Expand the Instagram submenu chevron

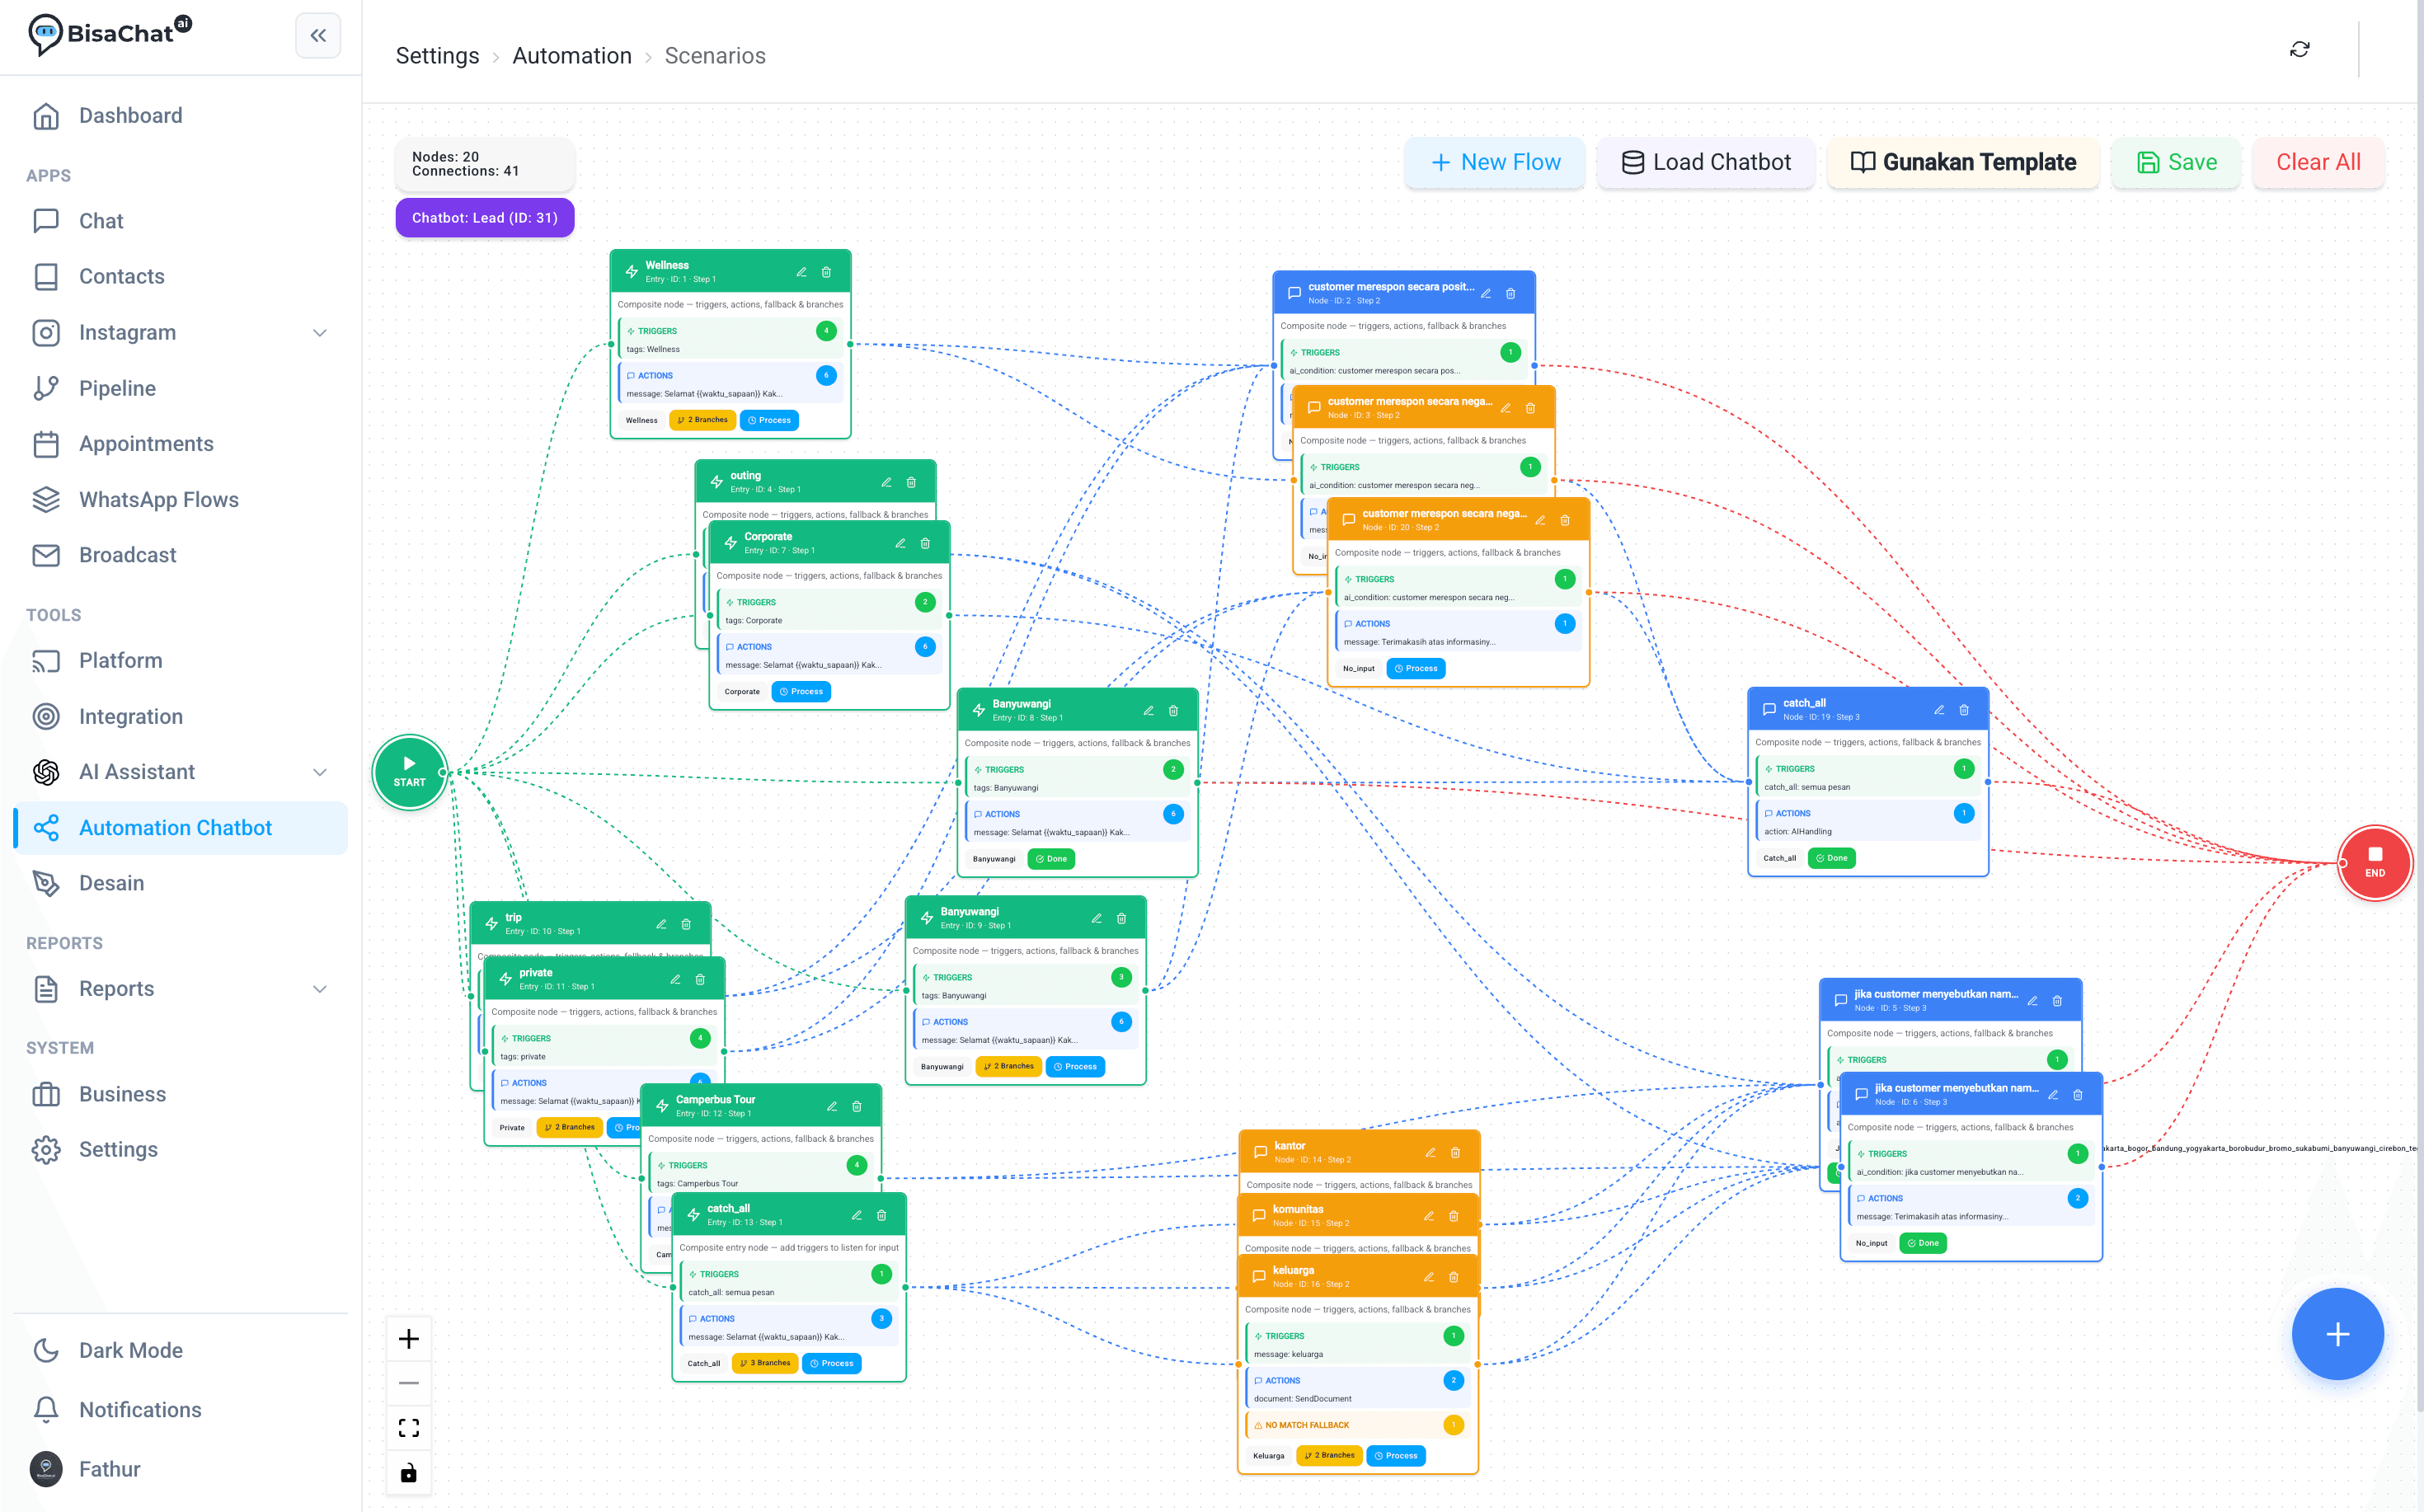tap(320, 333)
